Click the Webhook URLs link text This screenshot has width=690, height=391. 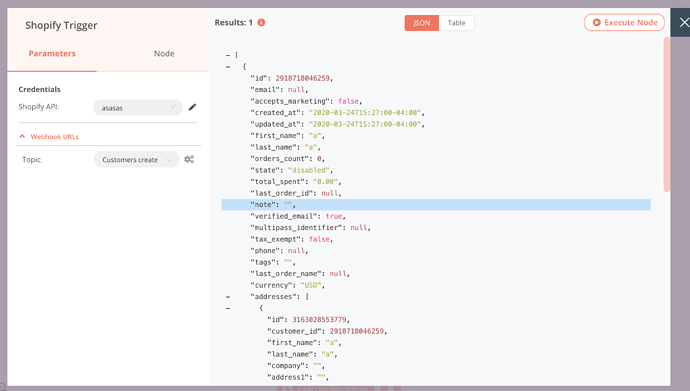pos(55,137)
